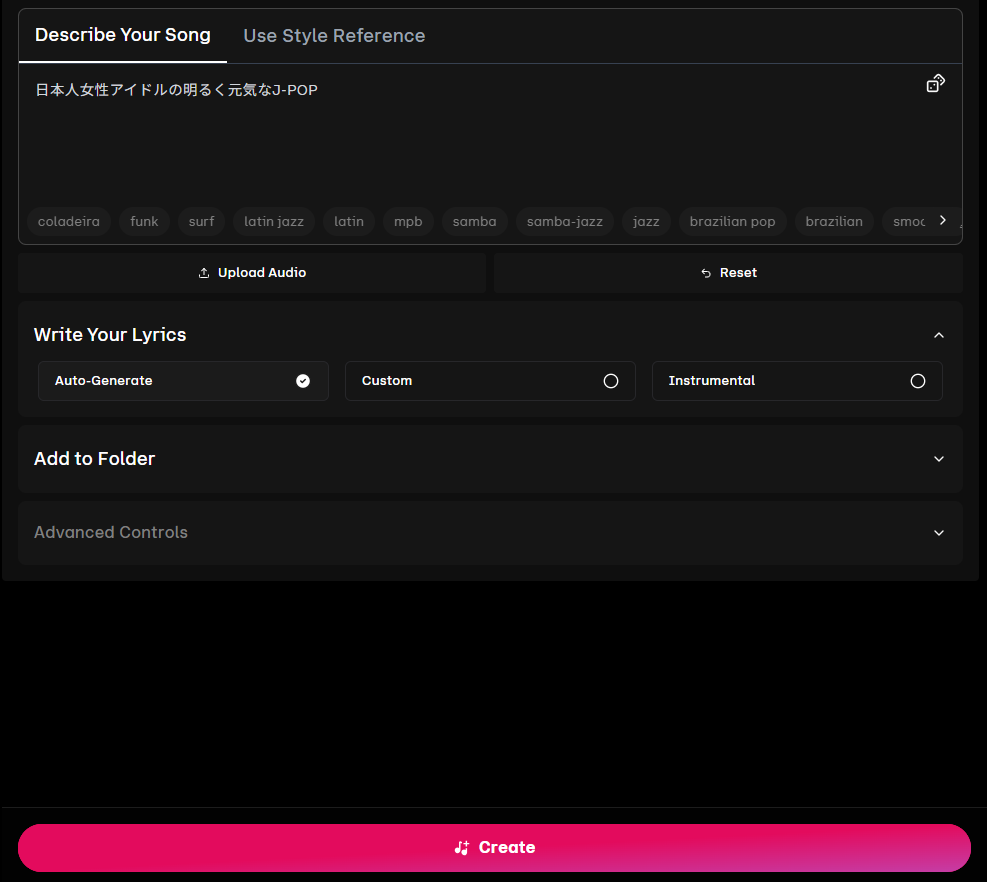Screen dimensions: 987x882
Task: Add the samba style tag
Action: (x=475, y=222)
